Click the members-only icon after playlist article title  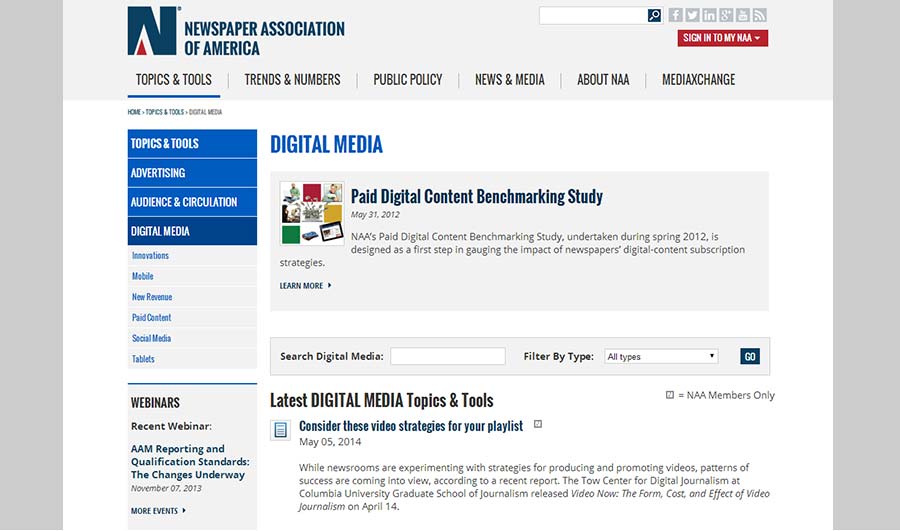point(538,424)
